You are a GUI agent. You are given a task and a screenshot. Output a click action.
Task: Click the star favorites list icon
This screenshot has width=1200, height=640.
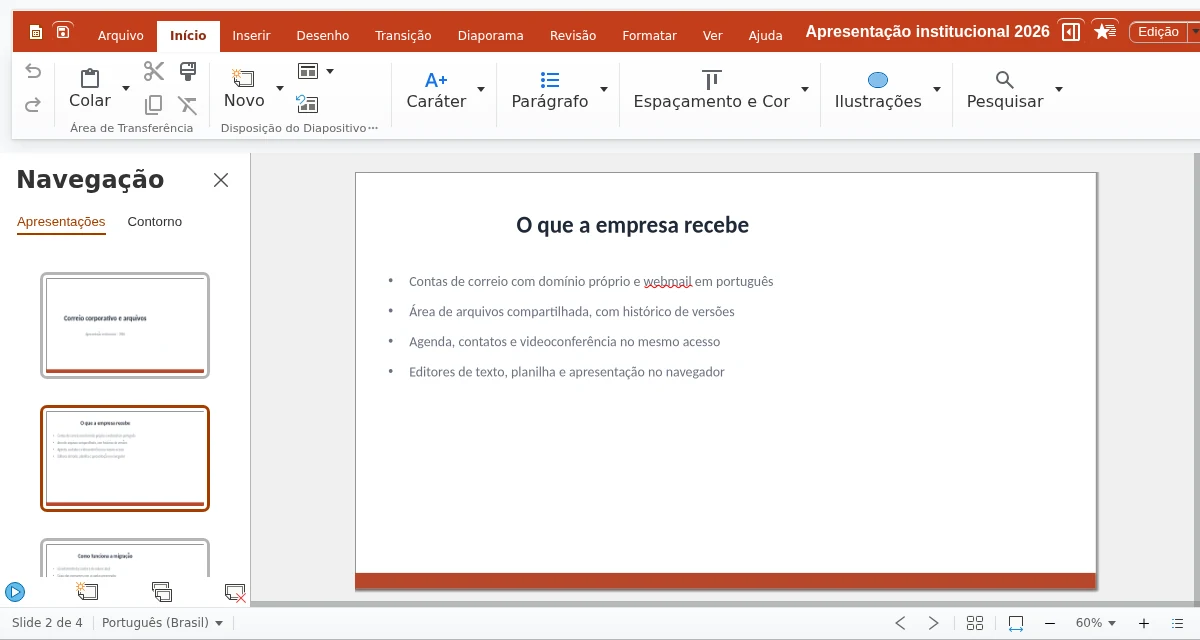tap(1104, 32)
